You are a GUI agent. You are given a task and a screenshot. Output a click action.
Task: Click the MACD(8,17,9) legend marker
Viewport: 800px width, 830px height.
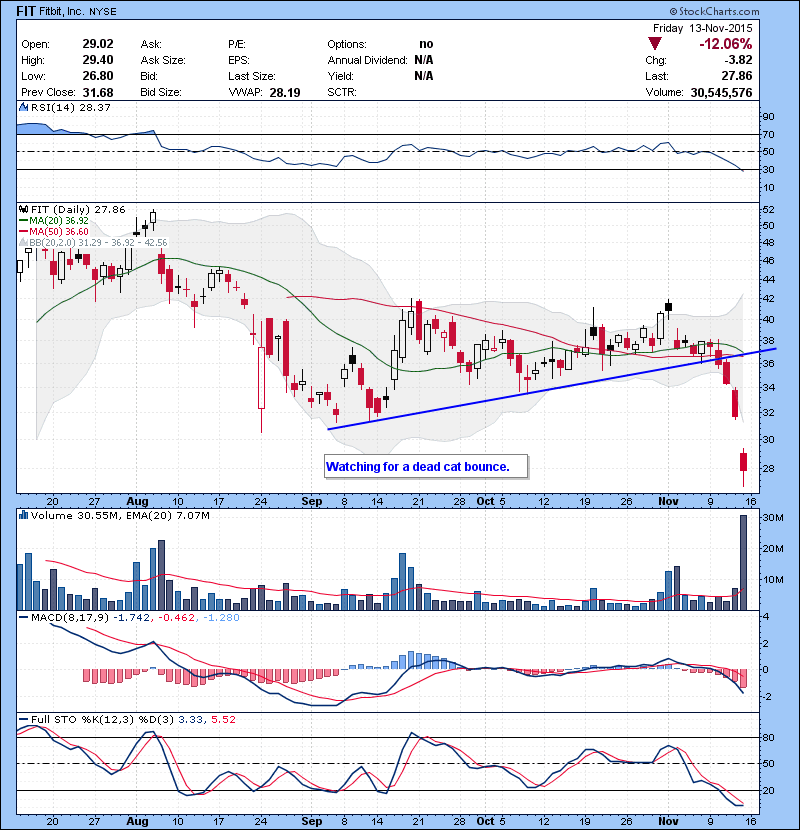[x=23, y=617]
